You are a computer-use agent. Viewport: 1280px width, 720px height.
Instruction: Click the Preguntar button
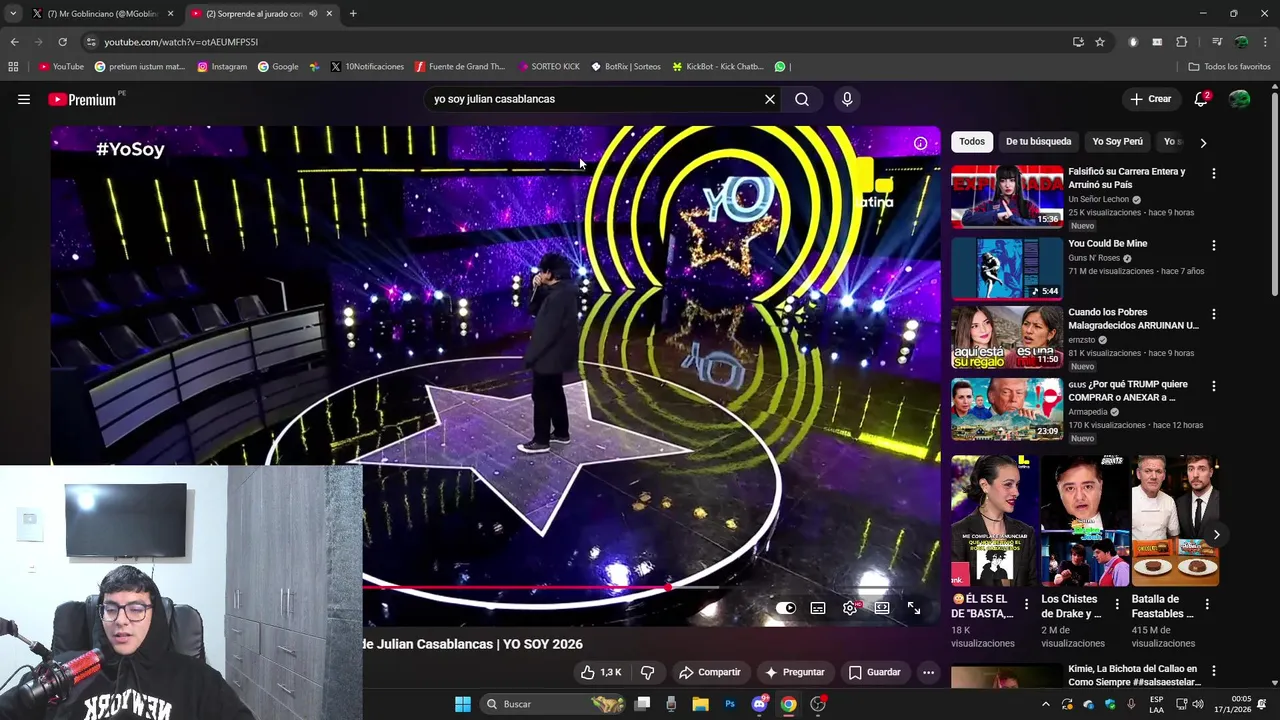tap(794, 672)
